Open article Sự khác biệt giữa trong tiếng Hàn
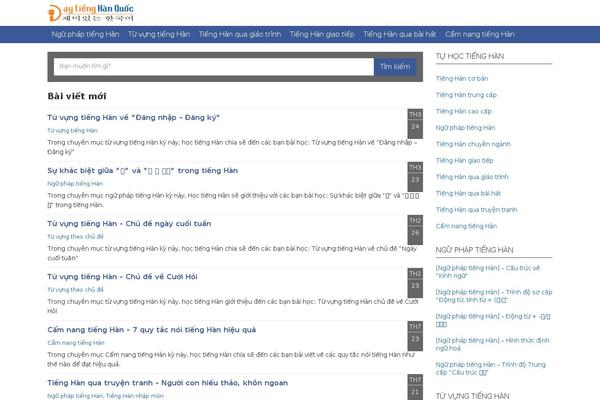Screen dimensions: 600x400 point(143,171)
